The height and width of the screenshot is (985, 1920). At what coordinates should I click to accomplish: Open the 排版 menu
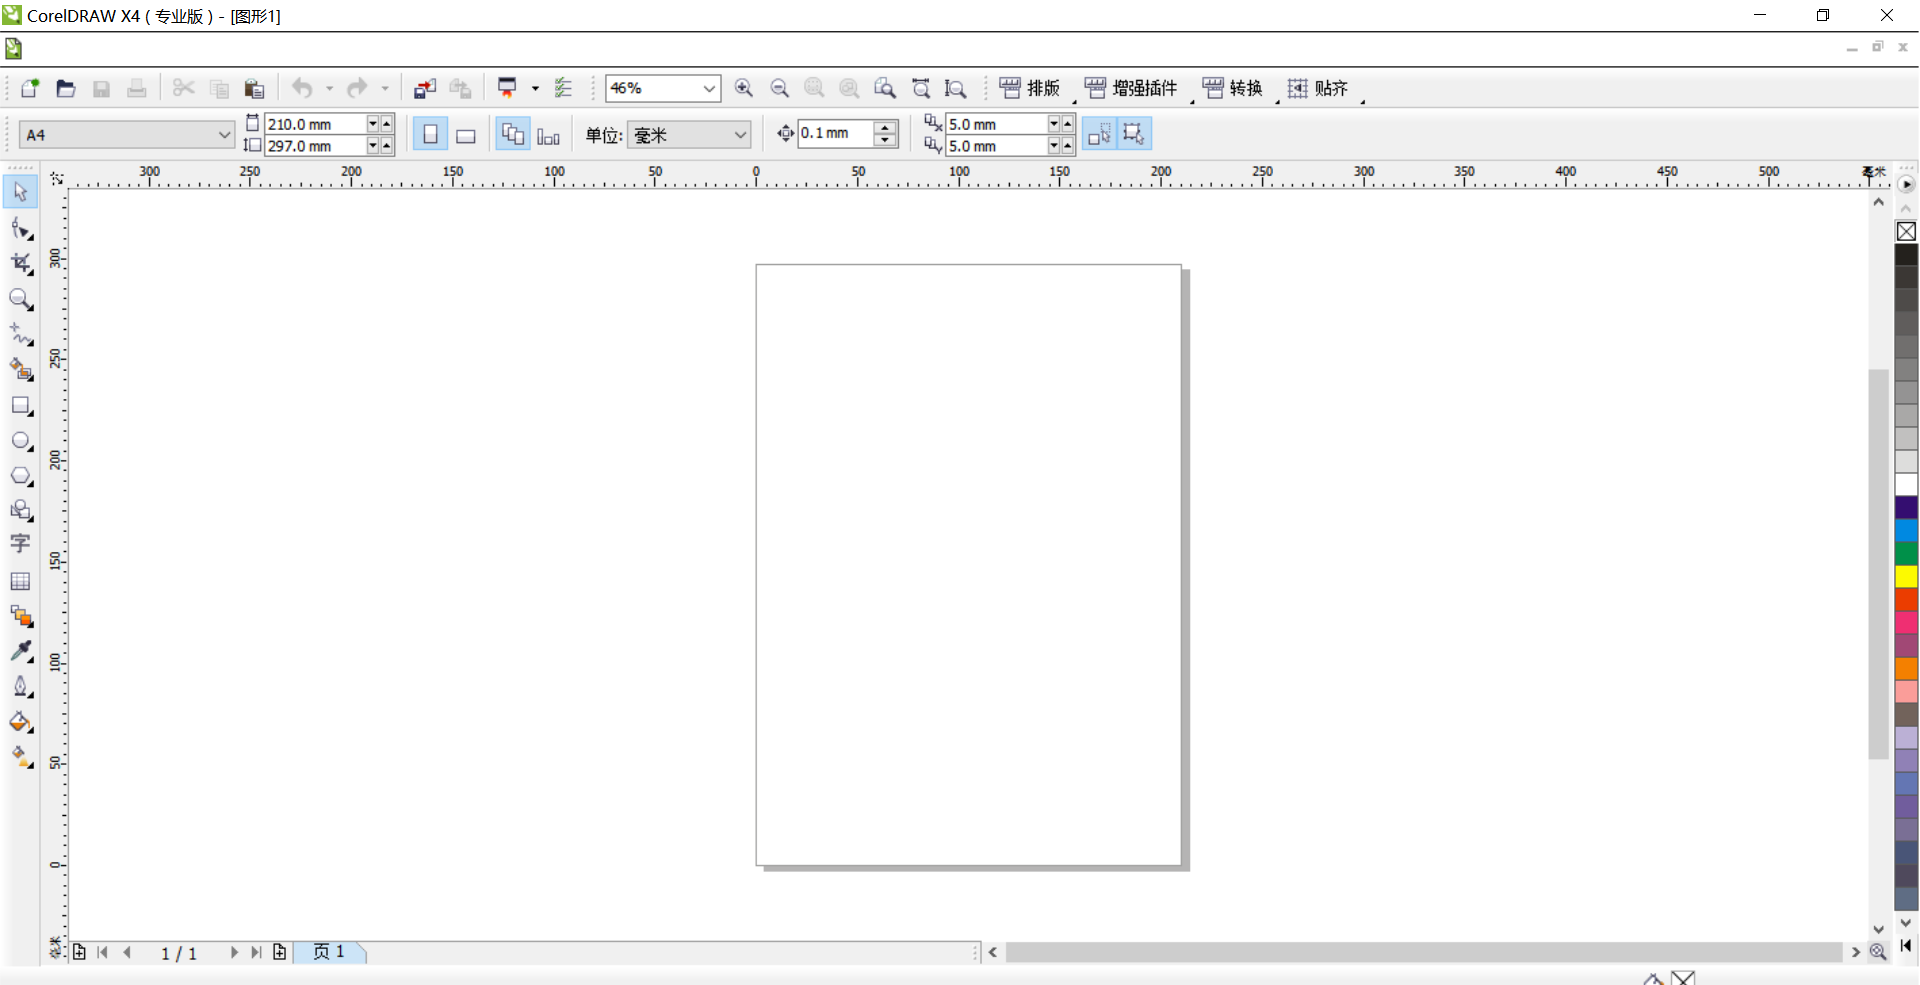[1030, 88]
